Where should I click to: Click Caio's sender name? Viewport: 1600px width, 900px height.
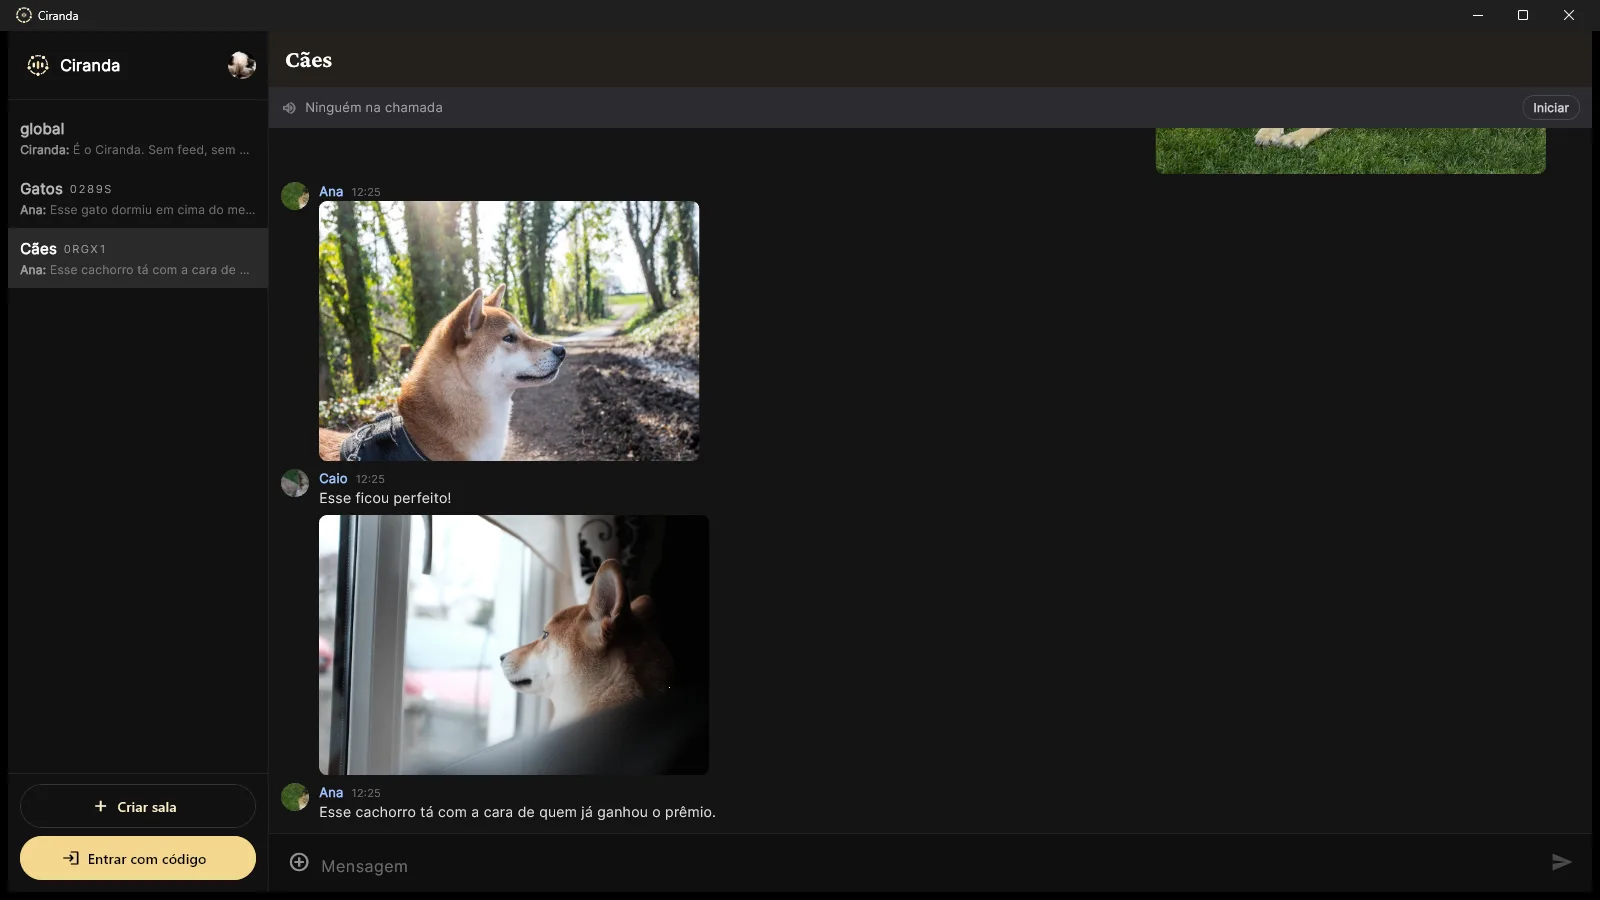click(x=333, y=478)
